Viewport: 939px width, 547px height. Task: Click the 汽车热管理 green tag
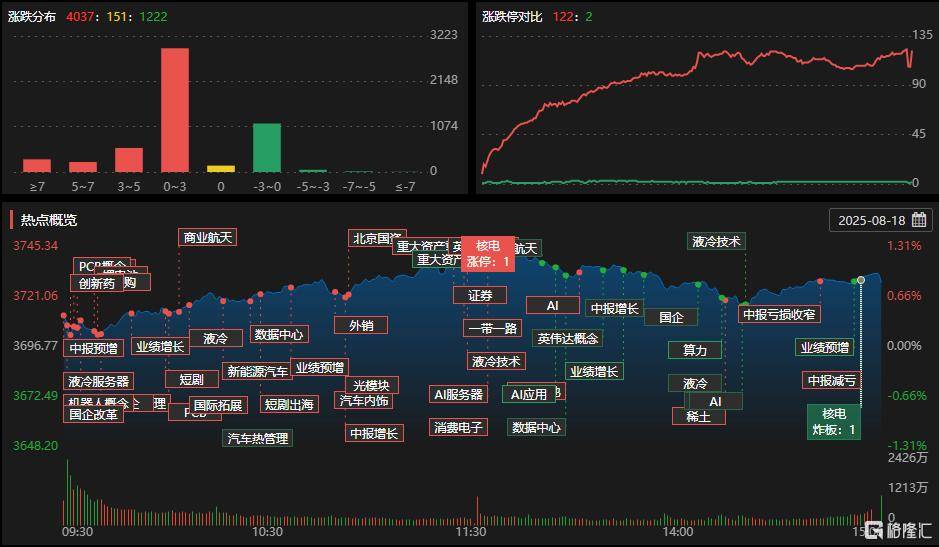[x=258, y=438]
